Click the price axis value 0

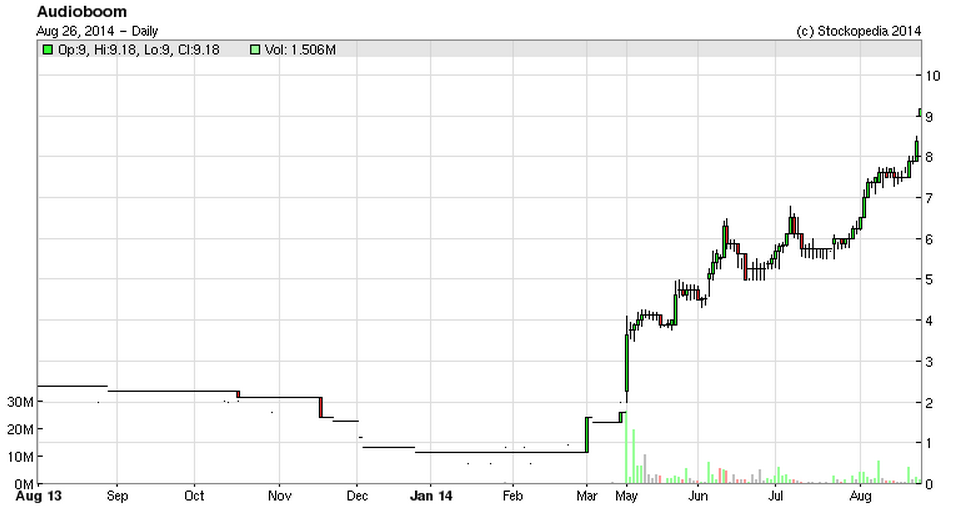tap(929, 484)
